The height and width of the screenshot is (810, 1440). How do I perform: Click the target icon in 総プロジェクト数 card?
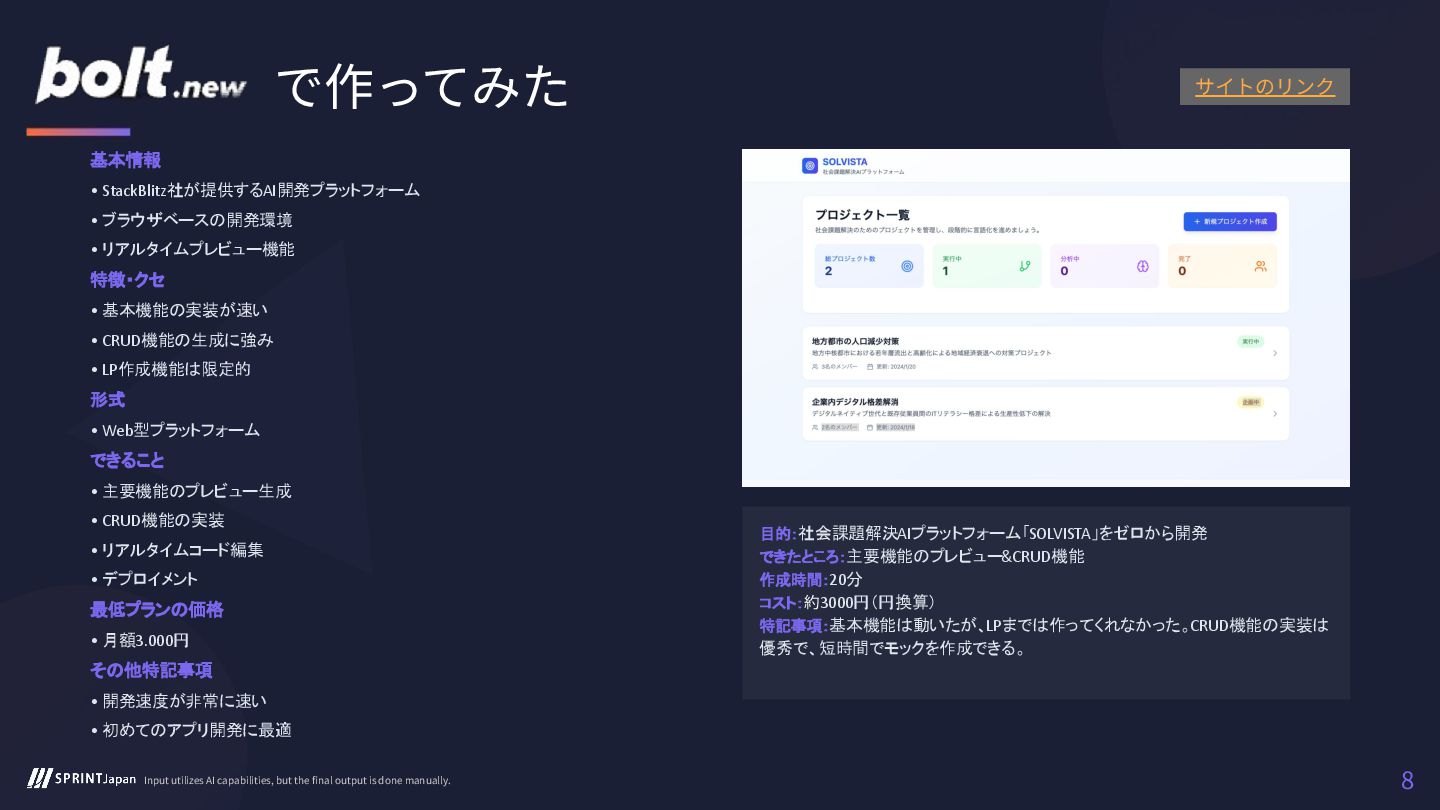907,266
